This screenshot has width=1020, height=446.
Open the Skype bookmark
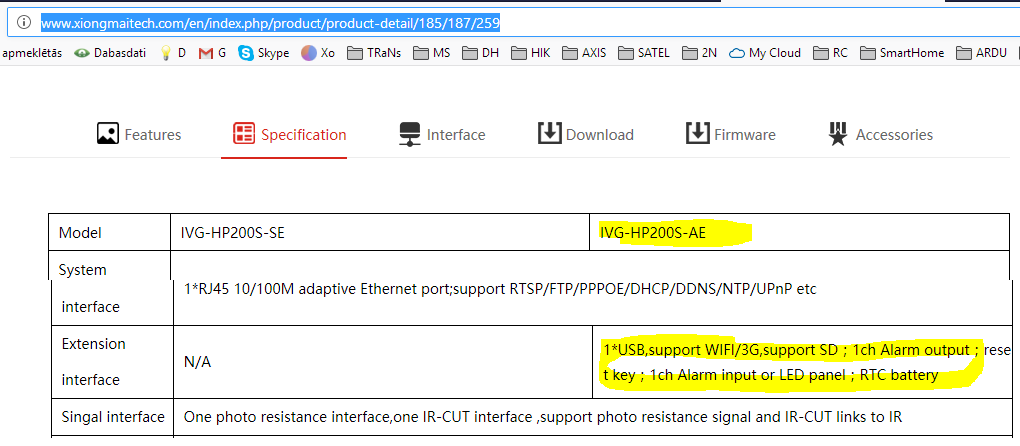263,53
